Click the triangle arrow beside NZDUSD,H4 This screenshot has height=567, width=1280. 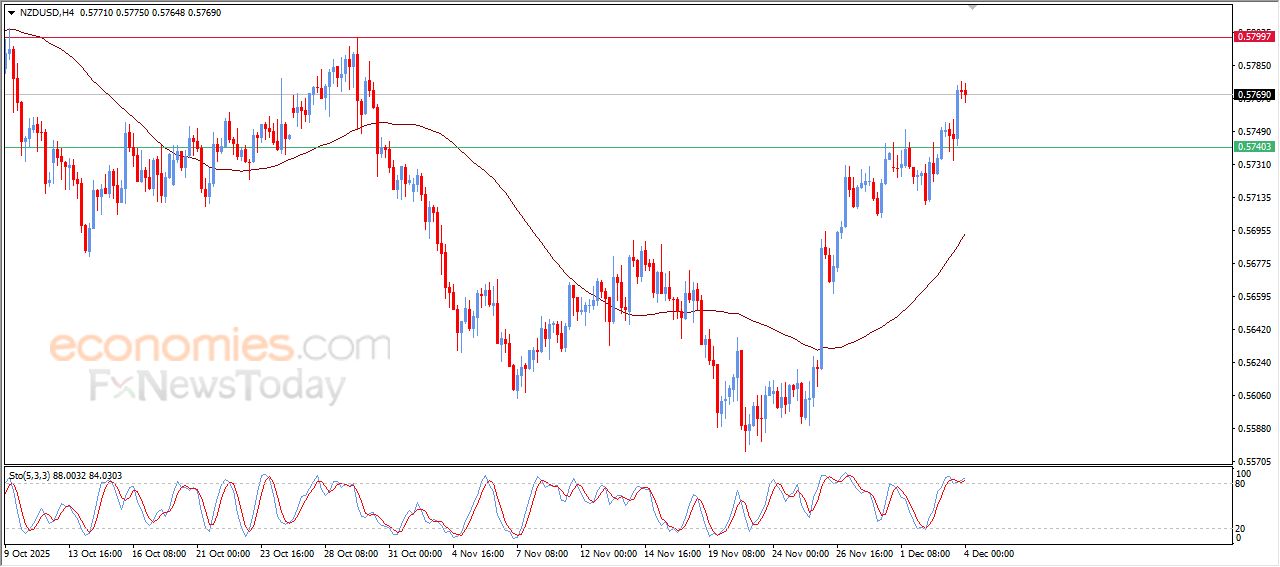click(11, 13)
